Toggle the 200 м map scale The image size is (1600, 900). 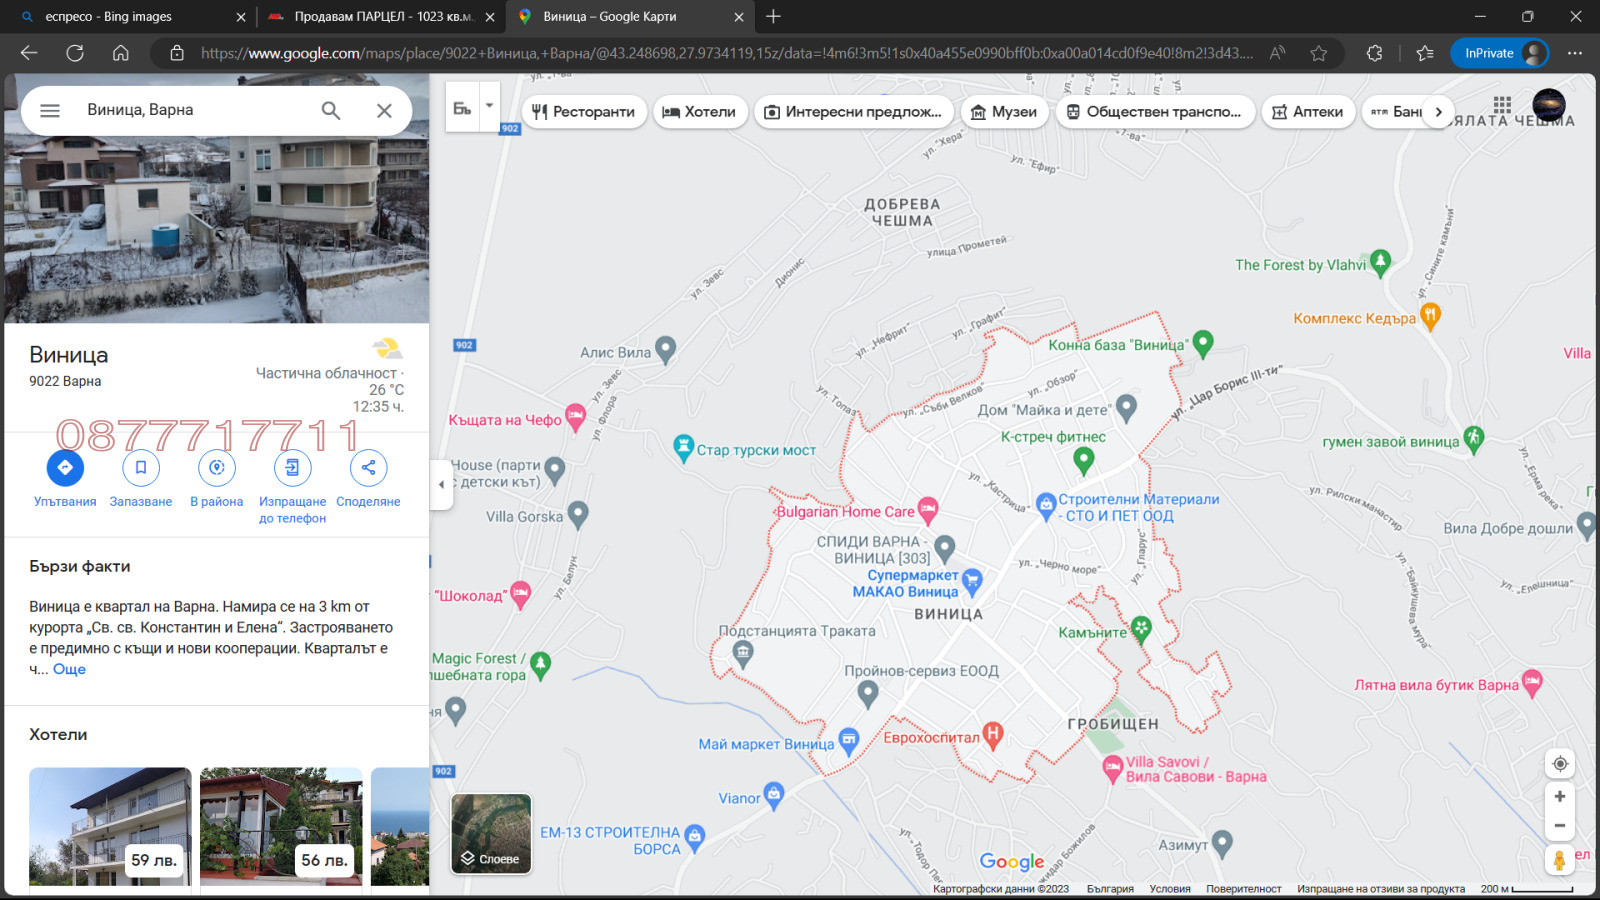[x=1527, y=889]
